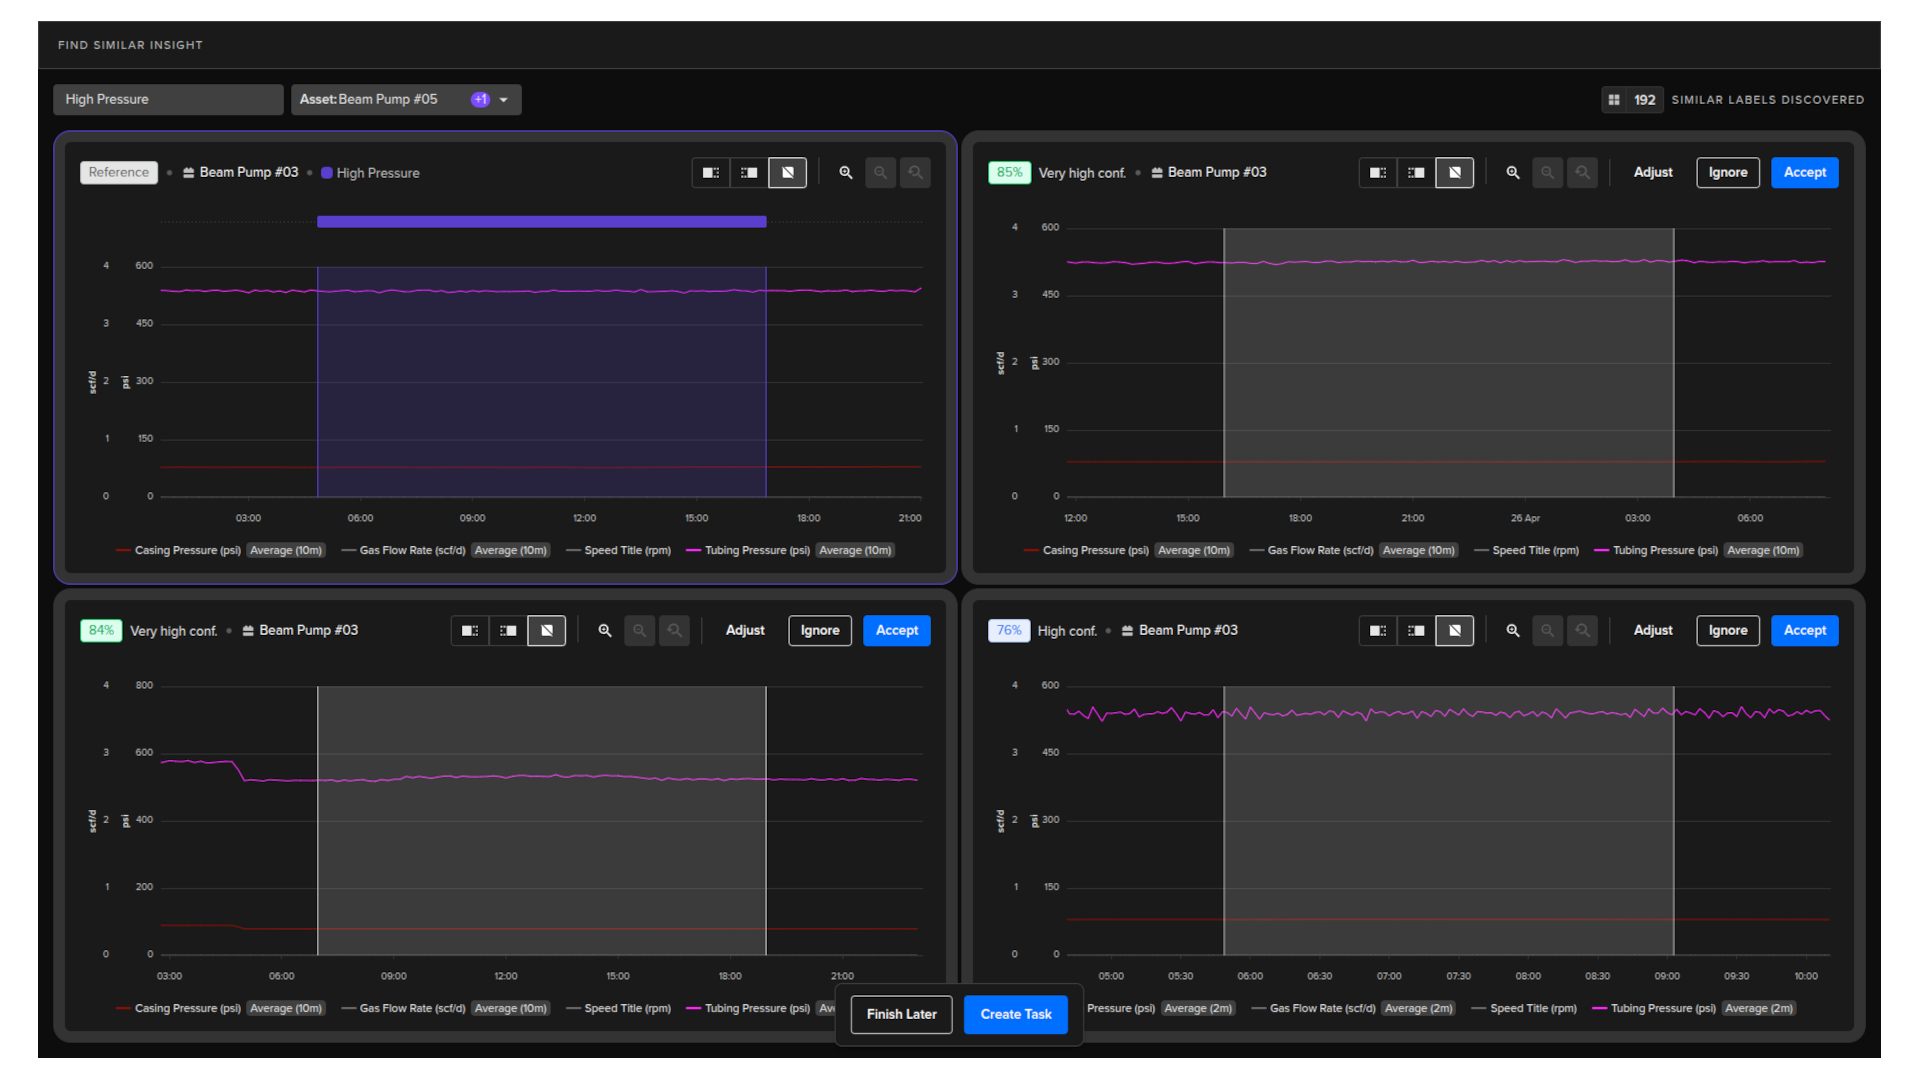
Task: Ignore the 76% high confidence match
Action: (1728, 631)
